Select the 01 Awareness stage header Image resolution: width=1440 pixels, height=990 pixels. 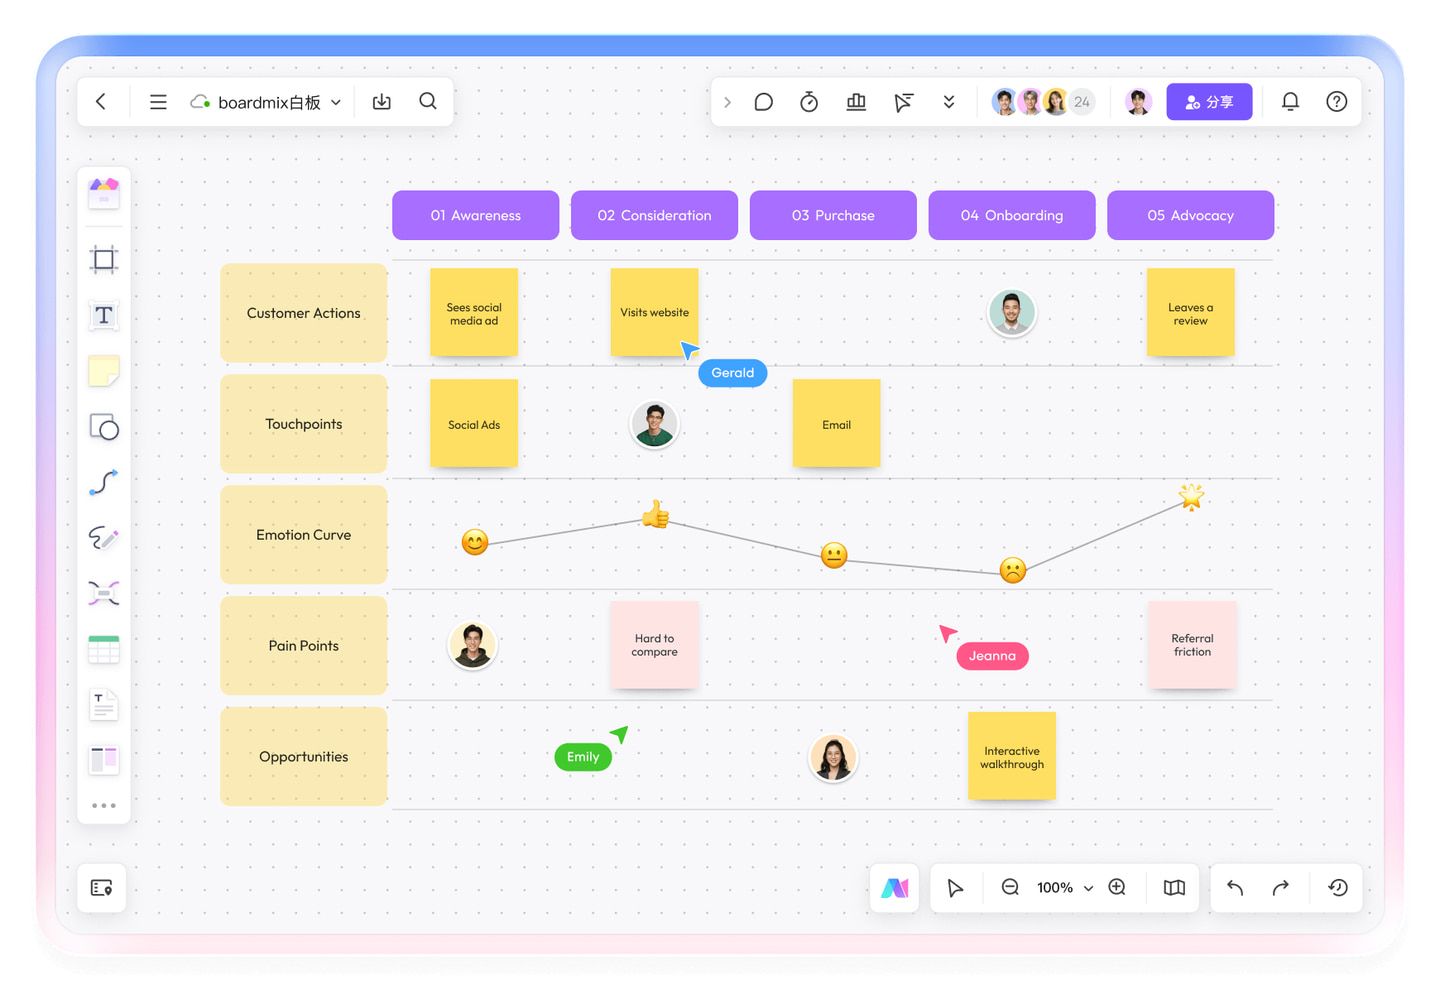point(475,215)
